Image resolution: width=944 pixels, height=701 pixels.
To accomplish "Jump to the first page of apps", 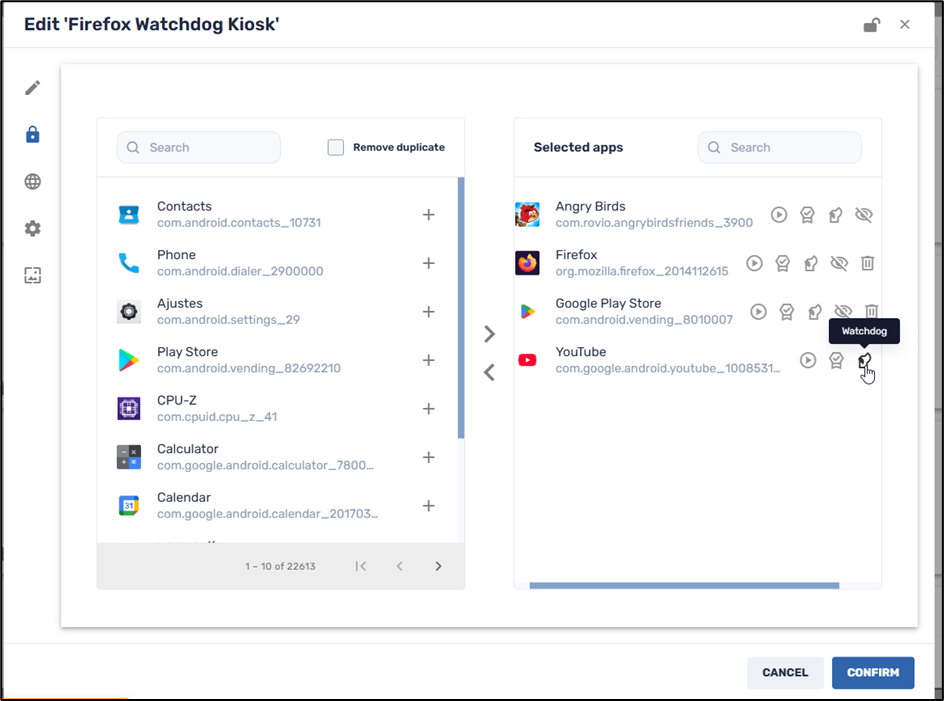I will pyautogui.click(x=360, y=566).
